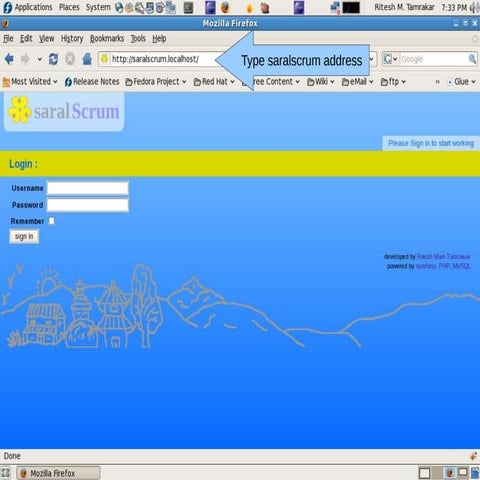Viewport: 480px width, 480px height.
Task: Show more bookmarks via the chevron
Action: pos(437,82)
